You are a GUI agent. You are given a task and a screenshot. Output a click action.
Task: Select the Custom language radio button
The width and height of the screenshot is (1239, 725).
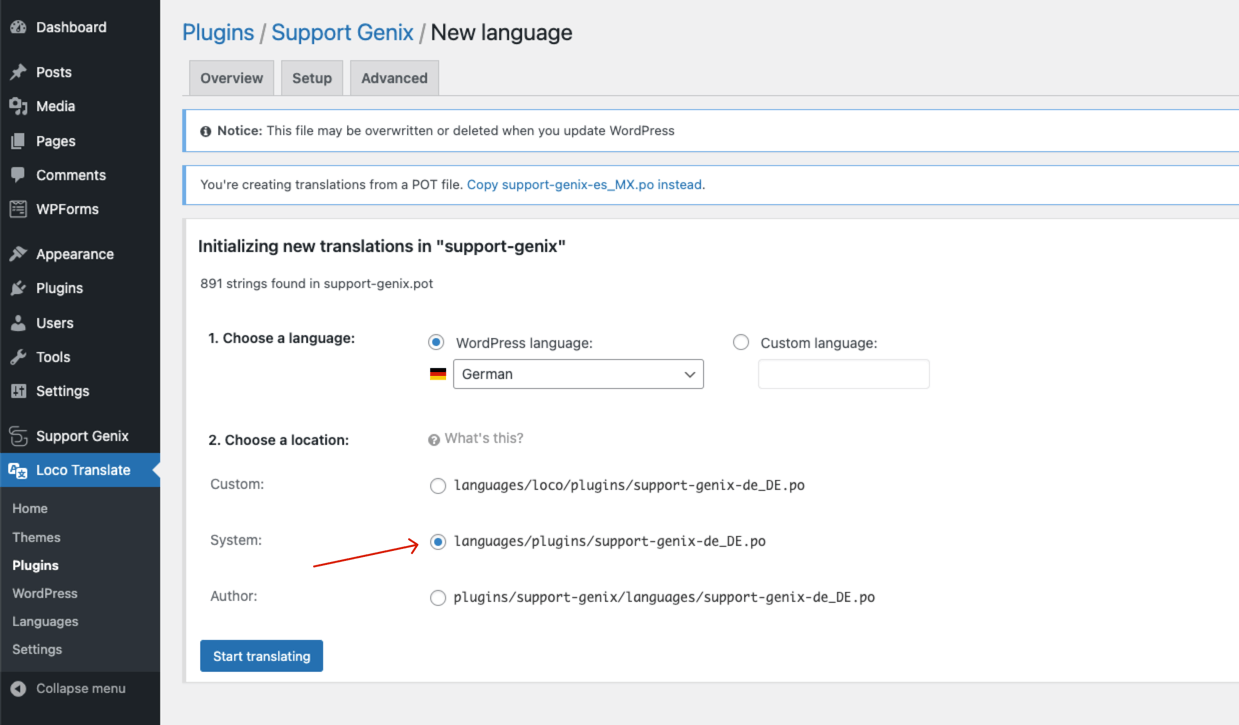coord(741,341)
